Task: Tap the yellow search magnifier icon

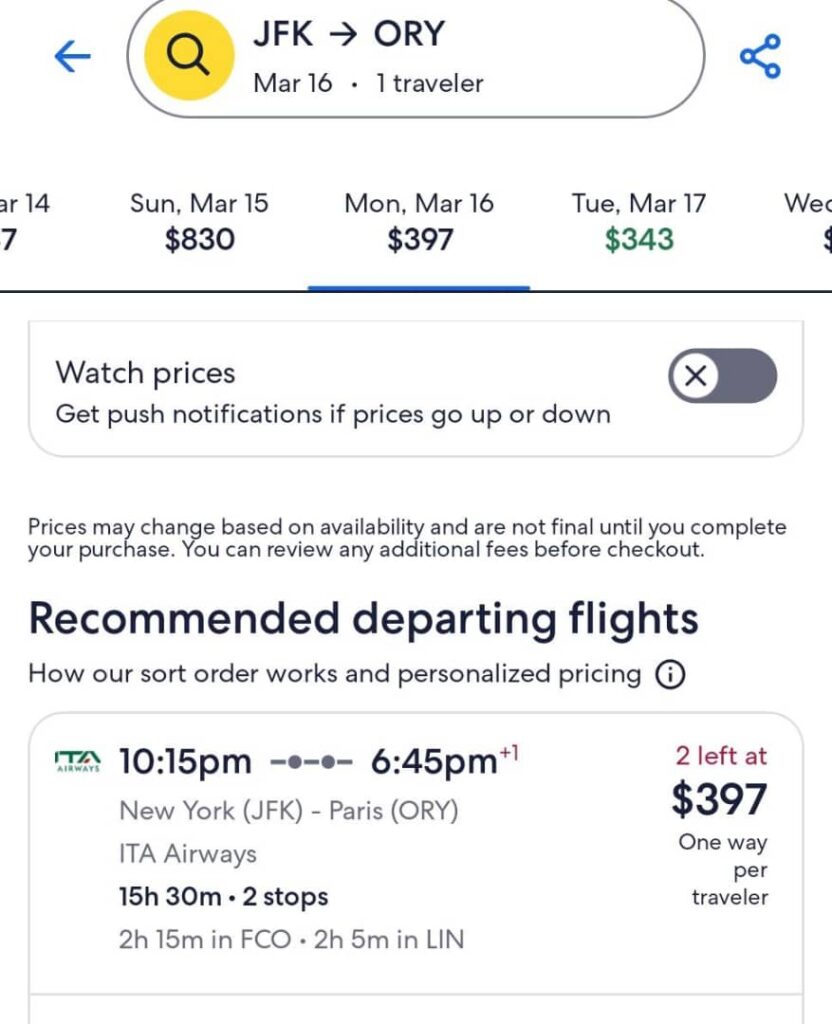Action: point(188,57)
